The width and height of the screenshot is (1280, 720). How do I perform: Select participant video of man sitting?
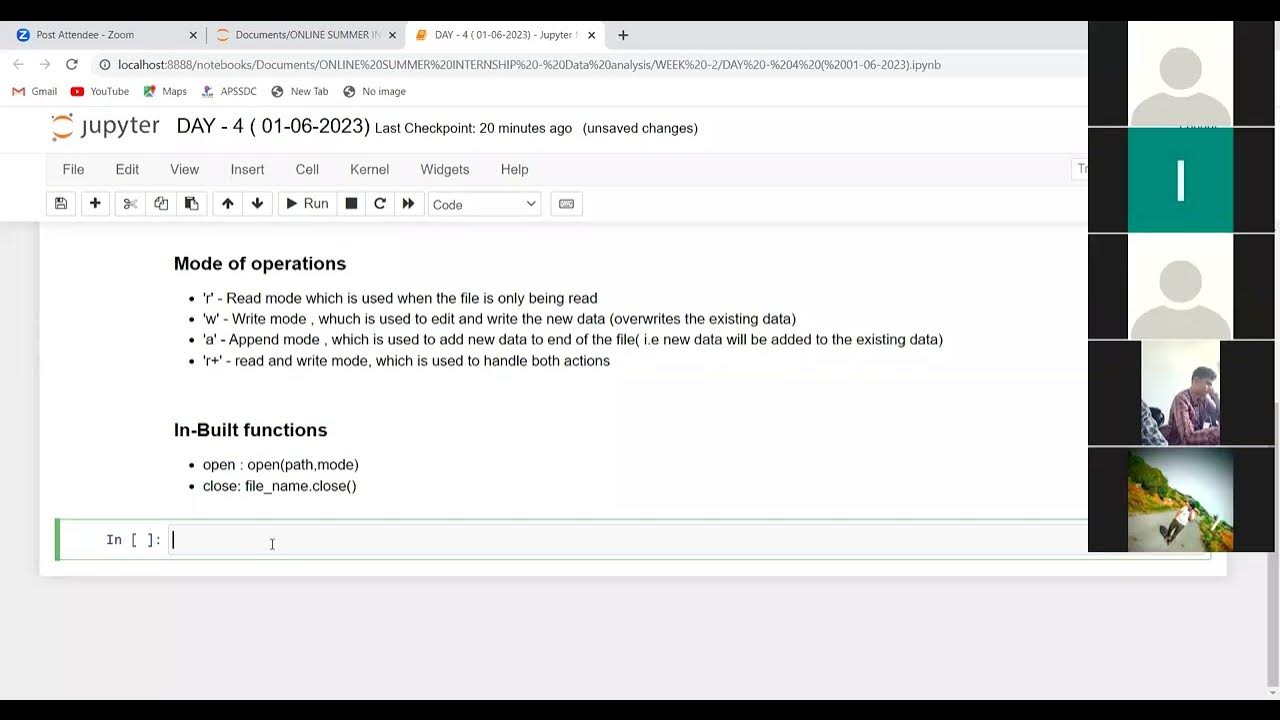point(1180,393)
